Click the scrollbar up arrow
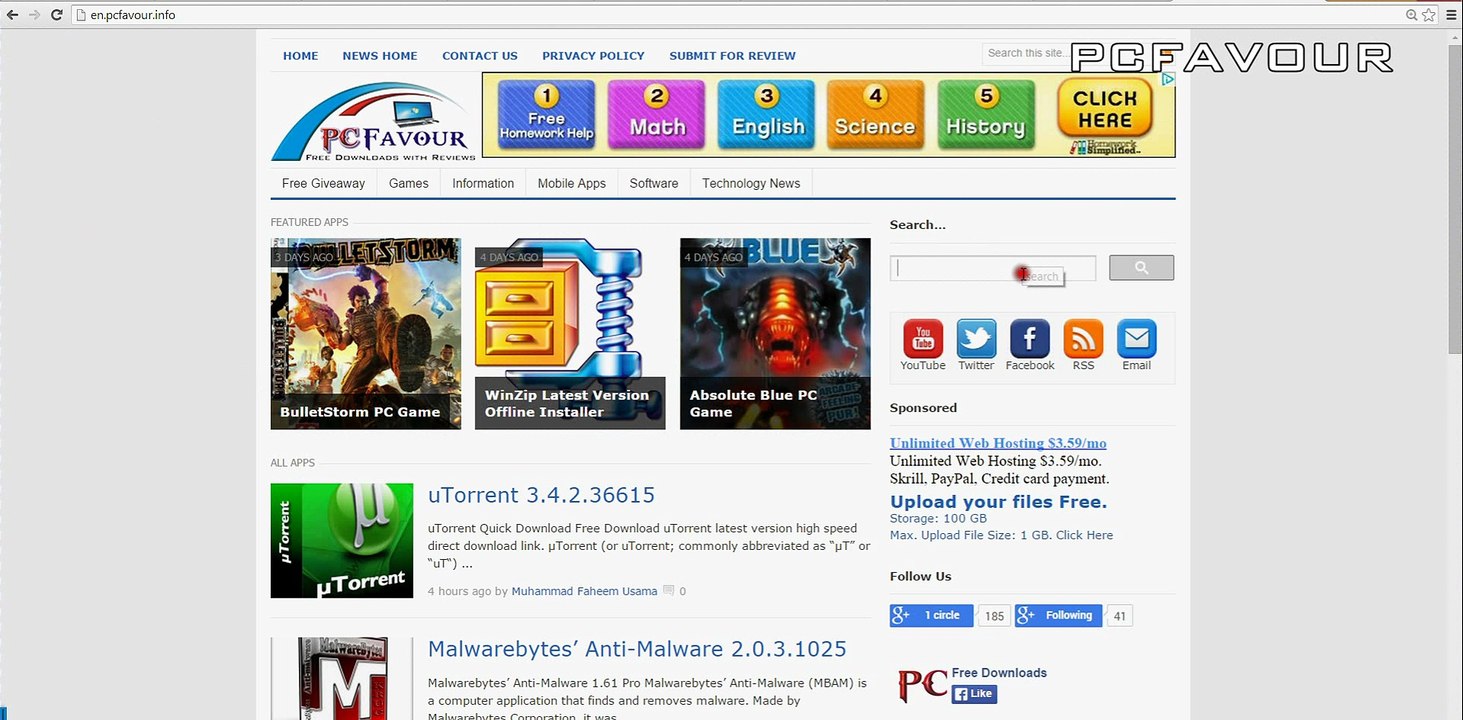1463x720 pixels. [1455, 36]
